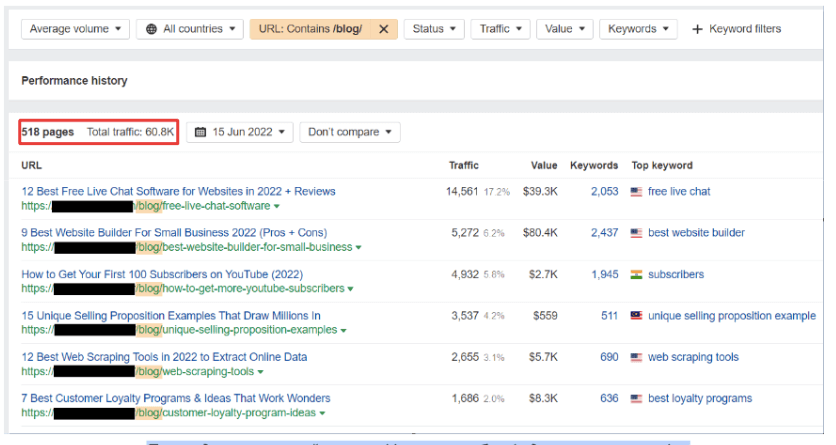Open the Average volume dropdown

pos(75,29)
